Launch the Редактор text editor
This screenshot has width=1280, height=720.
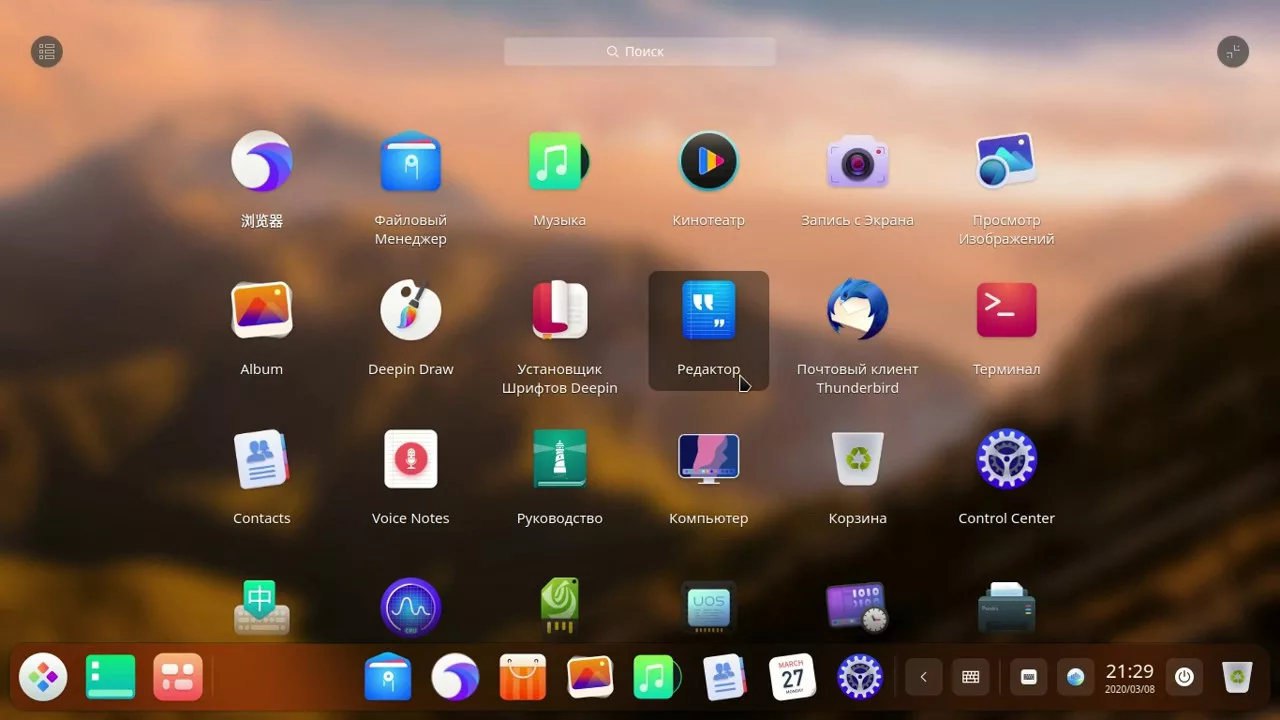[x=708, y=310]
